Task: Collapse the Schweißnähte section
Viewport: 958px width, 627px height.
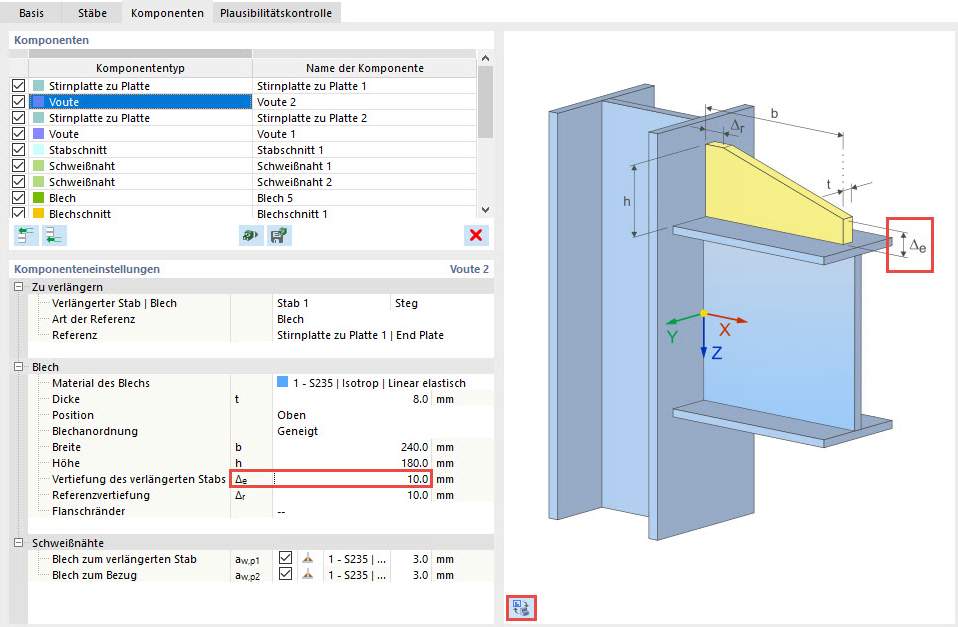Action: coord(19,543)
